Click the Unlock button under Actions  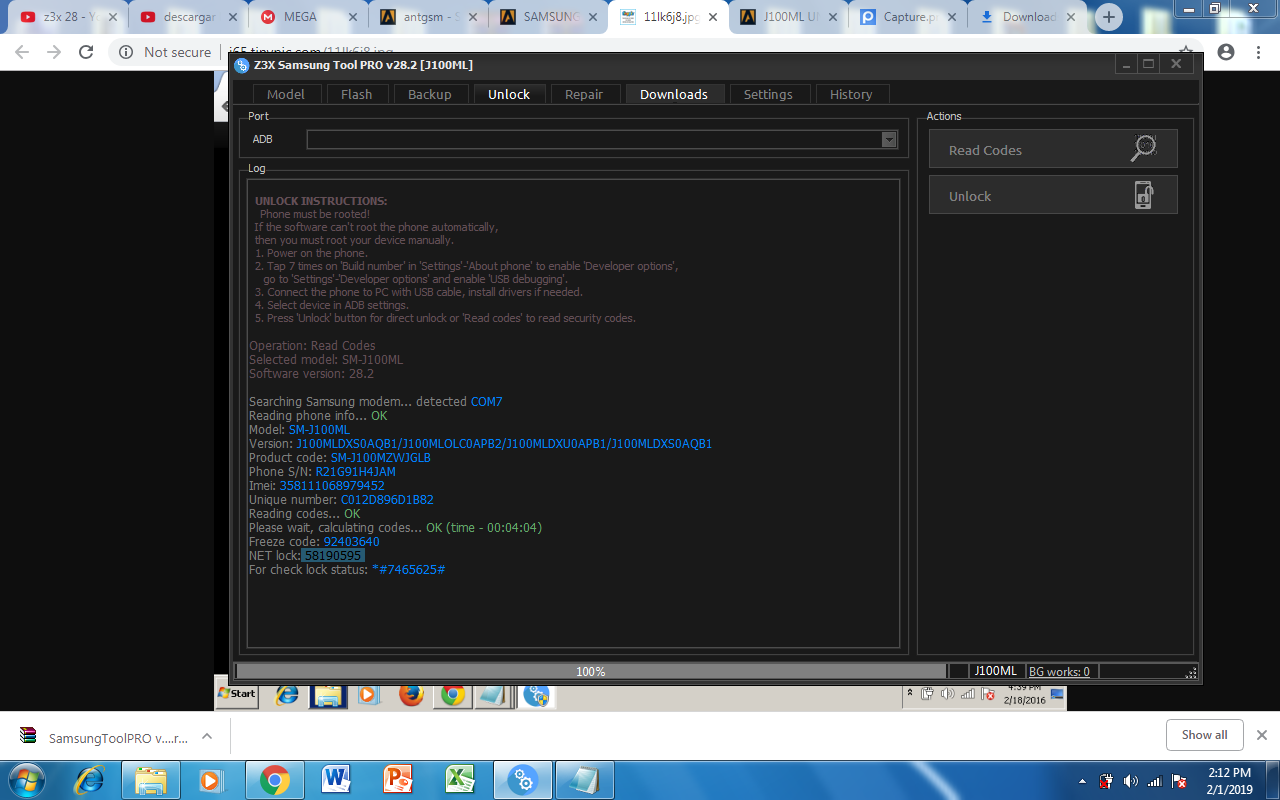pyautogui.click(x=1053, y=195)
